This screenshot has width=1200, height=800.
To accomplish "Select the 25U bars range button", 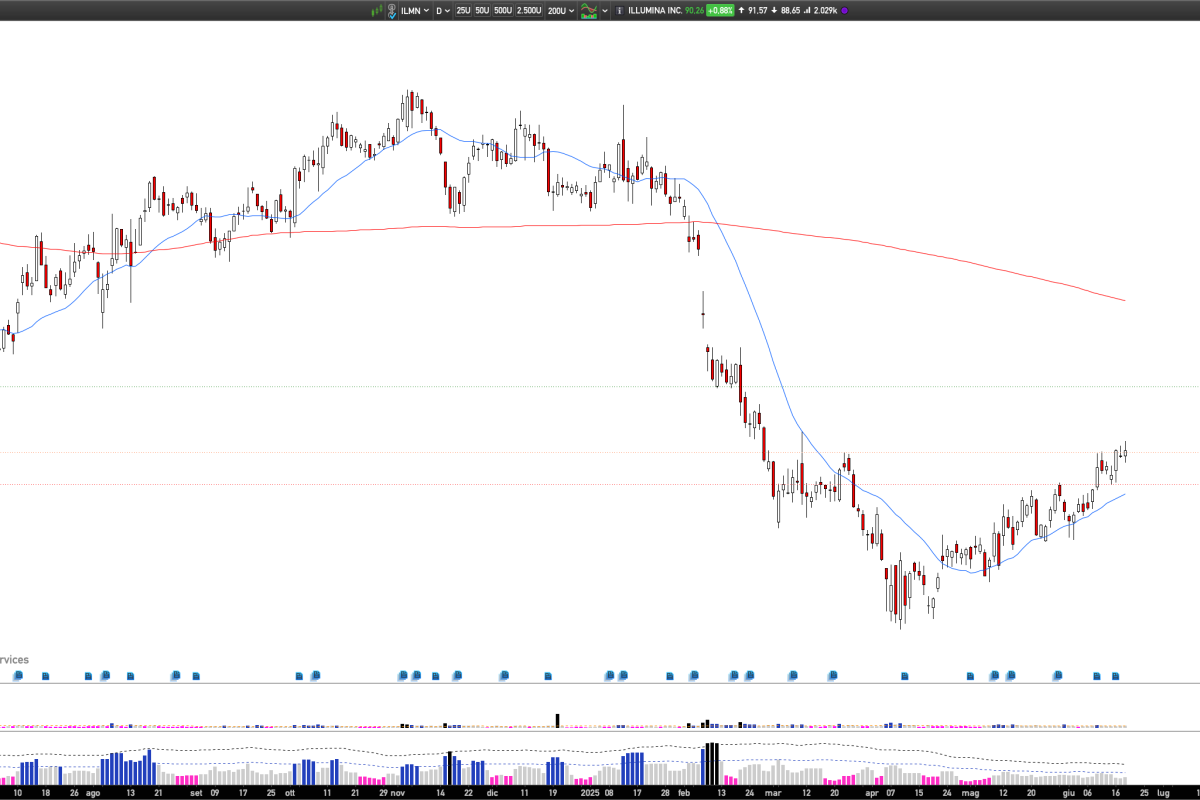I will click(x=463, y=10).
